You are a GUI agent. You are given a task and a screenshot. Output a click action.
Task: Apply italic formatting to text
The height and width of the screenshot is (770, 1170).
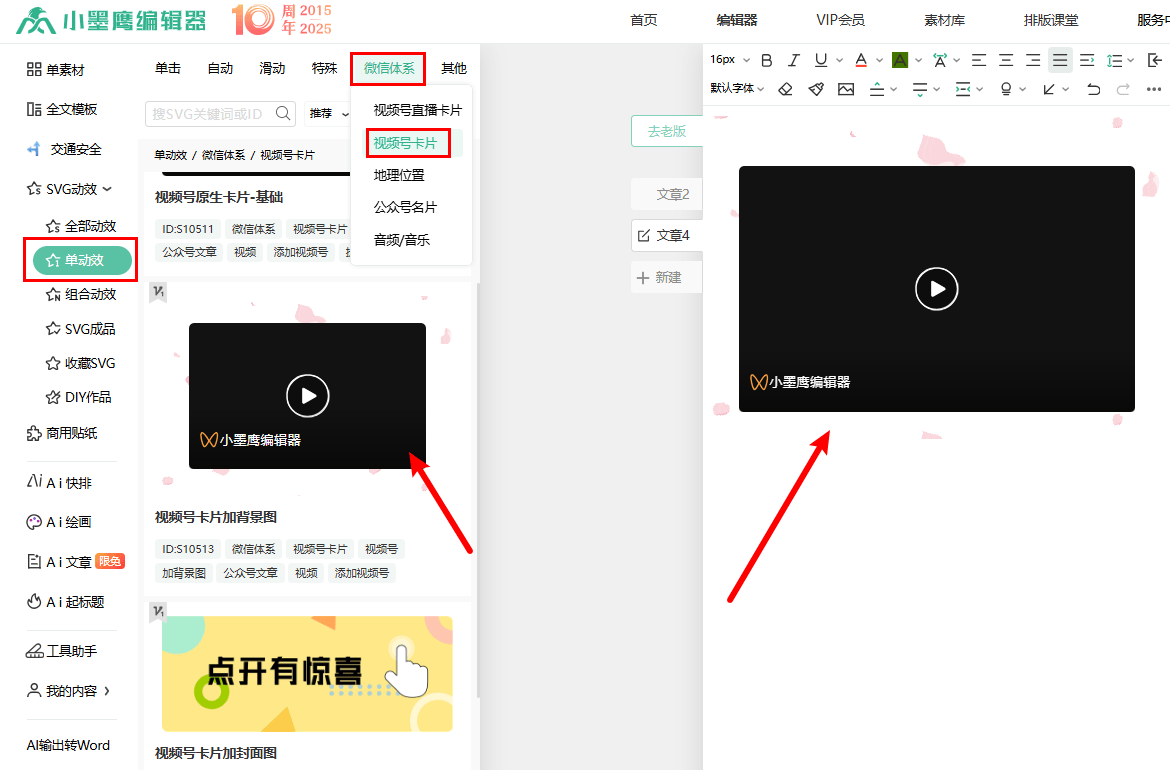(x=794, y=60)
